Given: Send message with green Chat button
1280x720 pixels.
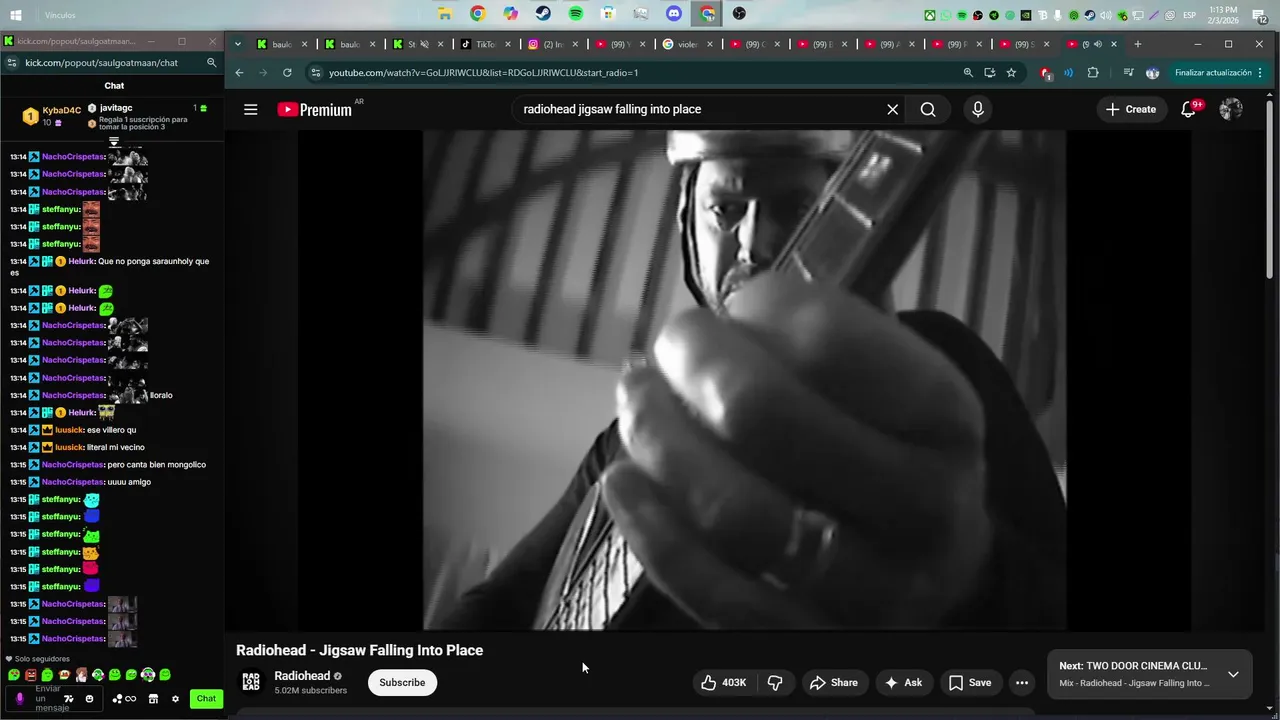Looking at the screenshot, I should tap(206, 699).
